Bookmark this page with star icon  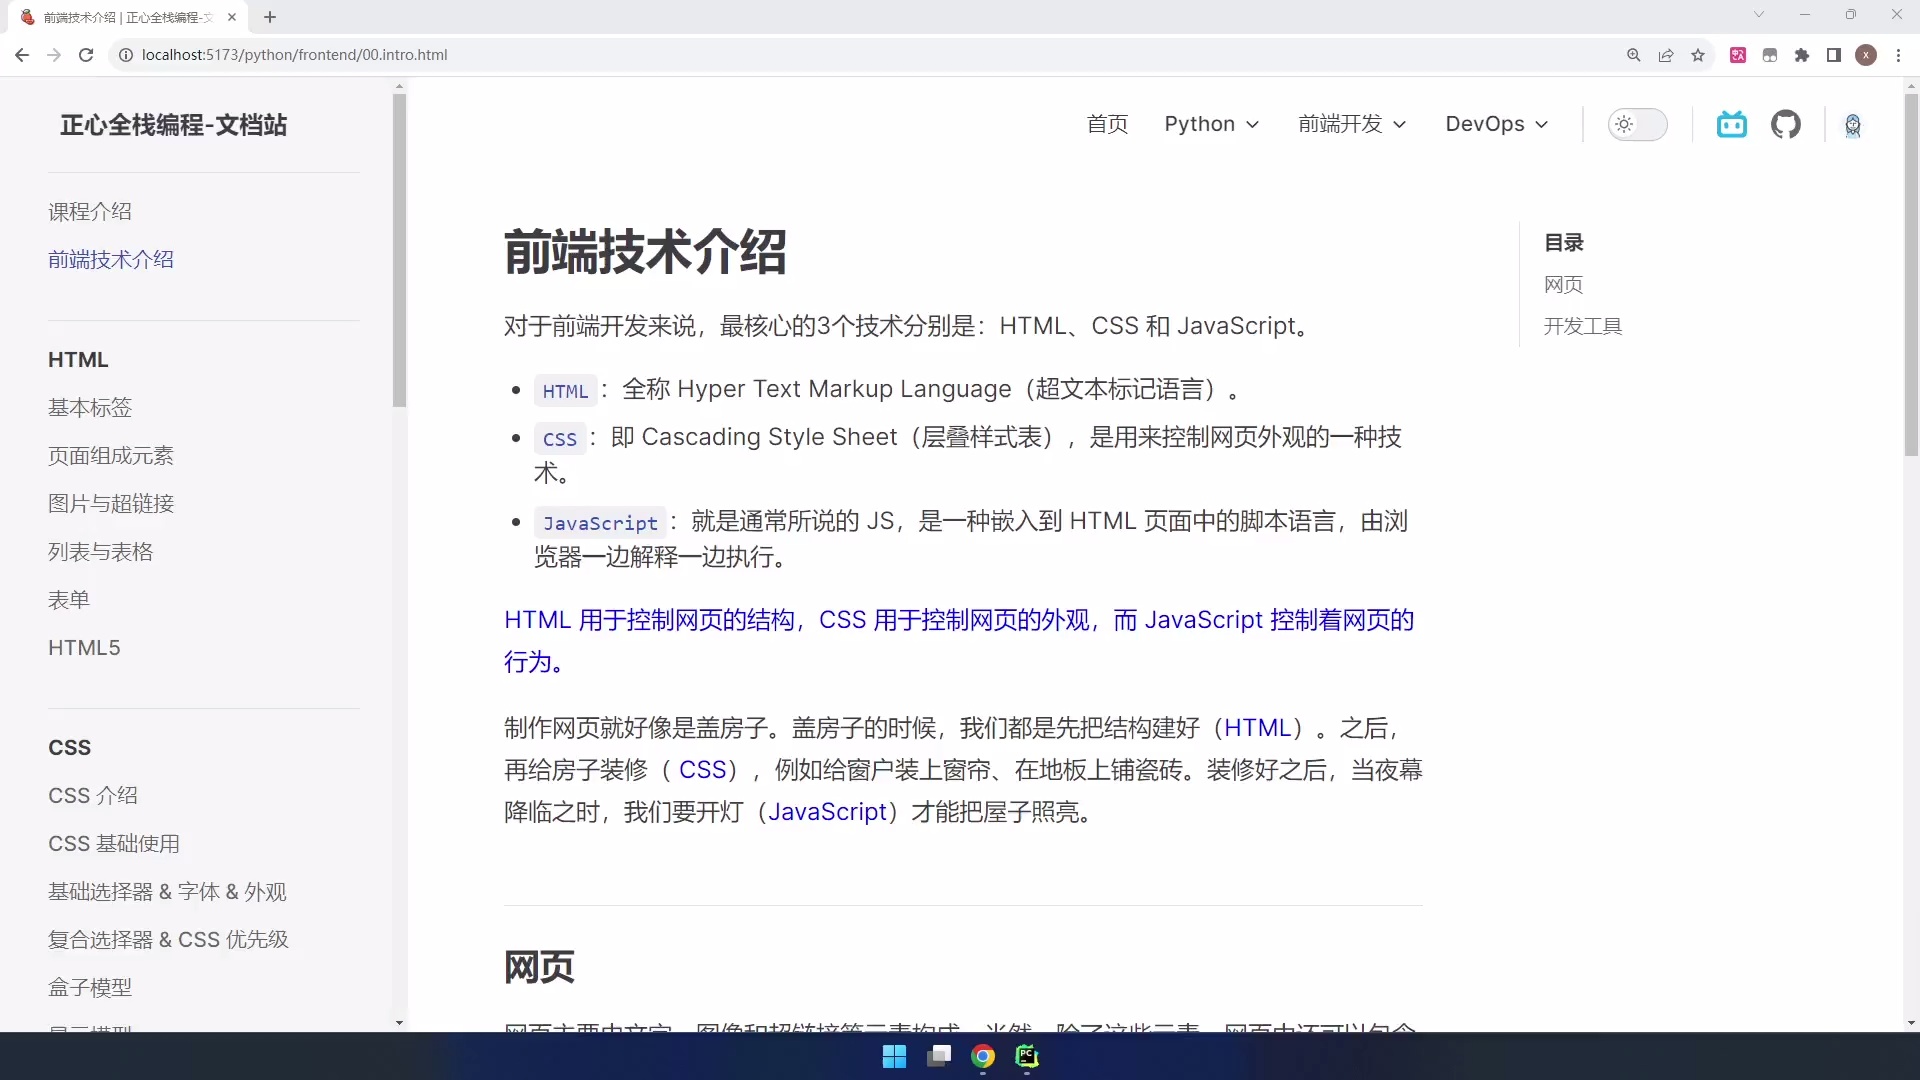(x=1698, y=55)
